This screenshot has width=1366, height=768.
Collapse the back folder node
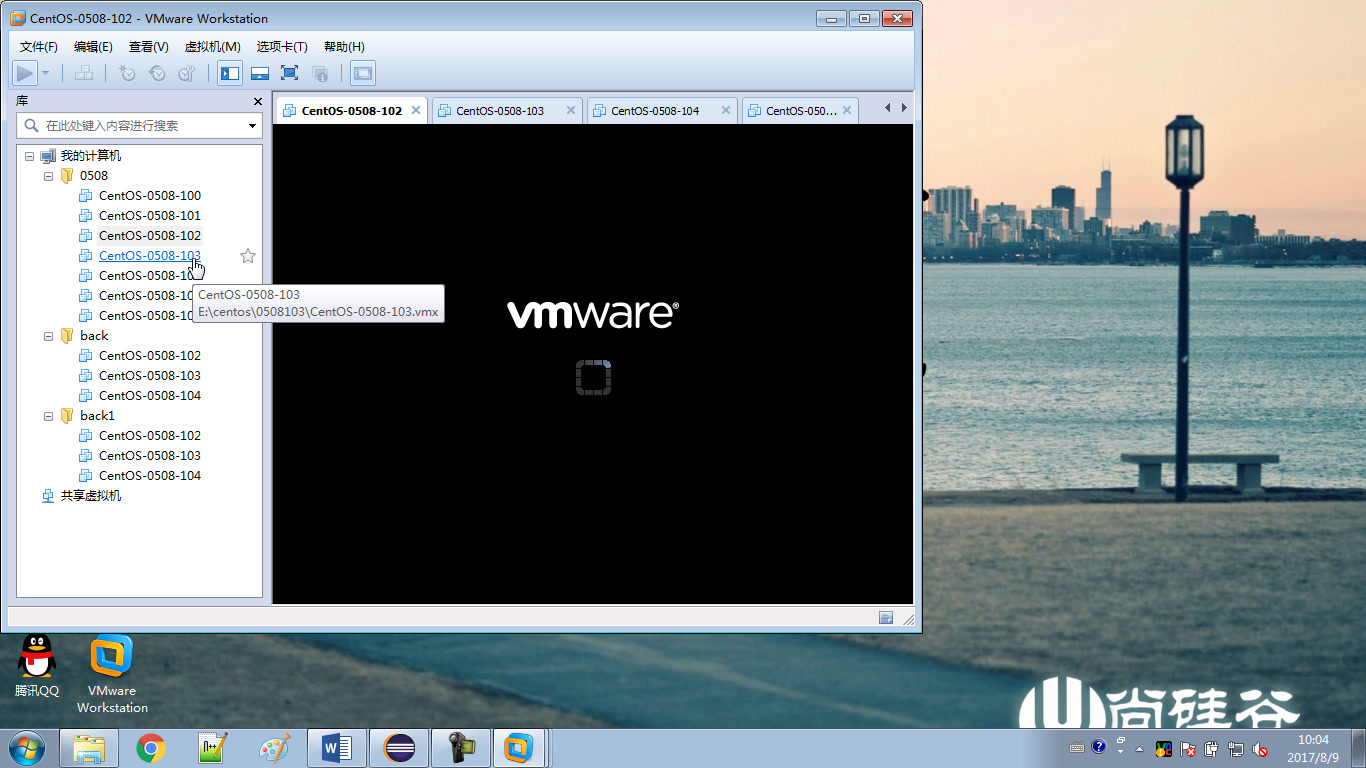tap(48, 336)
